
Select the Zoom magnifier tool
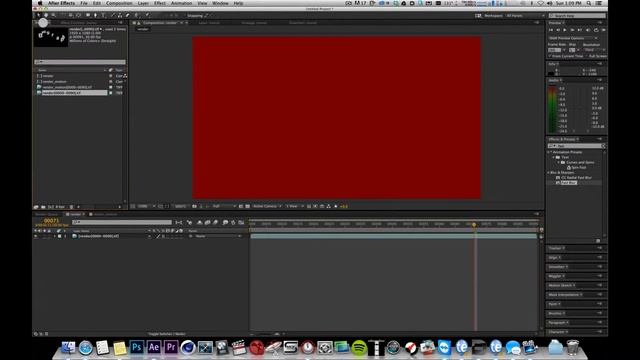(x=53, y=16)
